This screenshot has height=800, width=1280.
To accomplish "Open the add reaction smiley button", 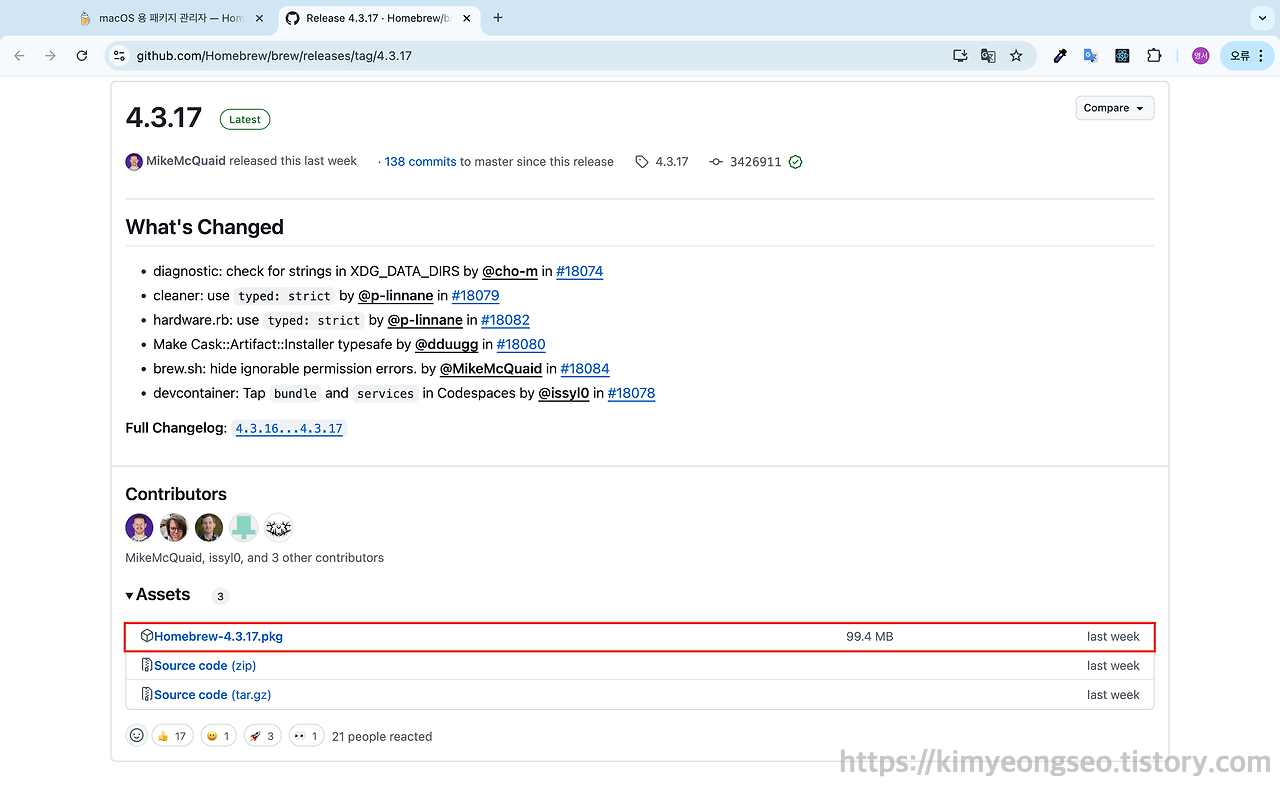I will (137, 735).
